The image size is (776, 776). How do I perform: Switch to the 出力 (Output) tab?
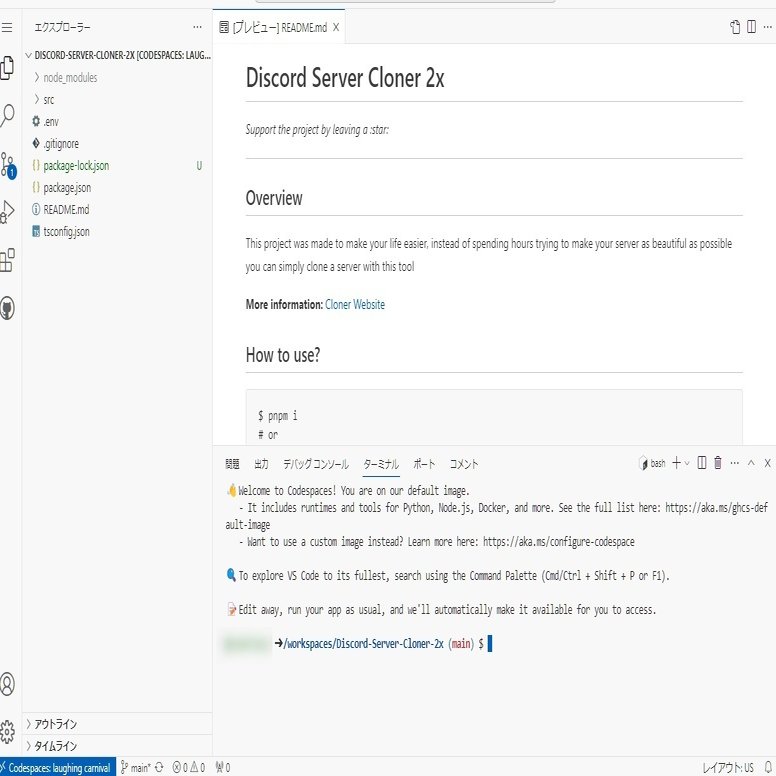point(261,464)
